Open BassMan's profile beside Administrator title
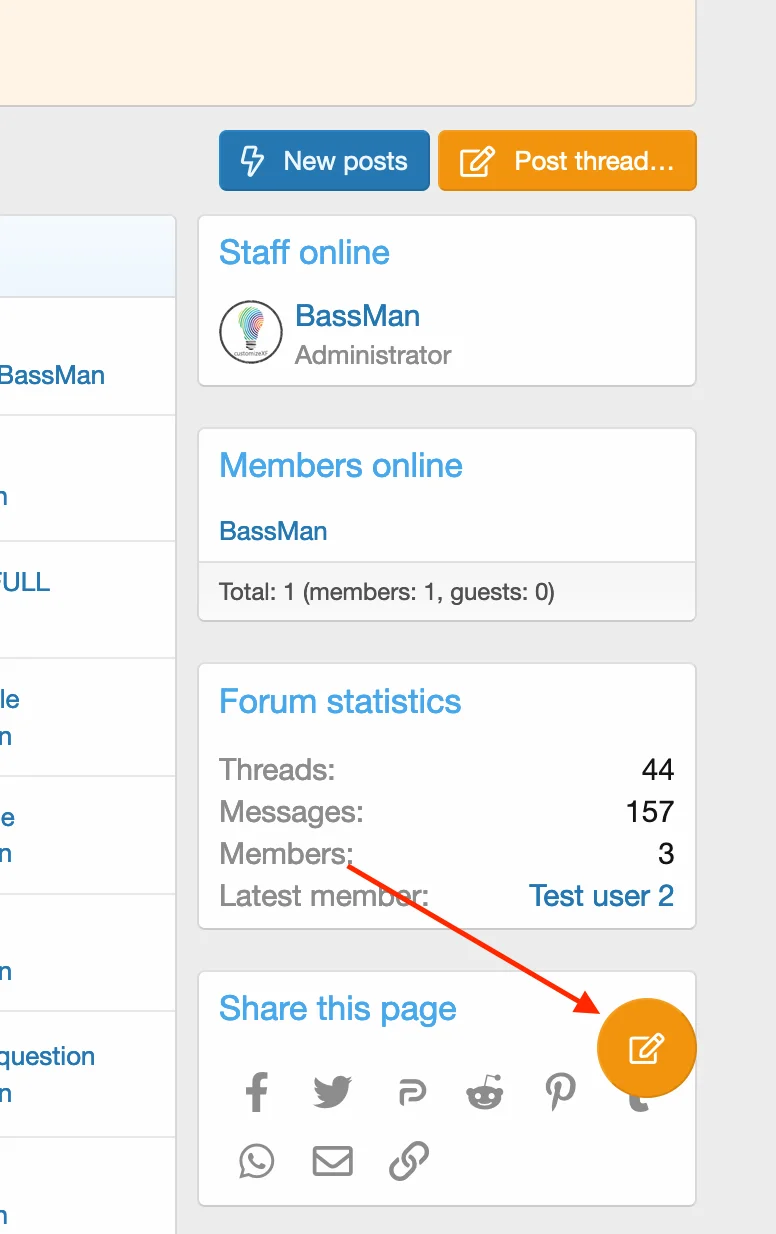776x1234 pixels. pyautogui.click(x=357, y=316)
